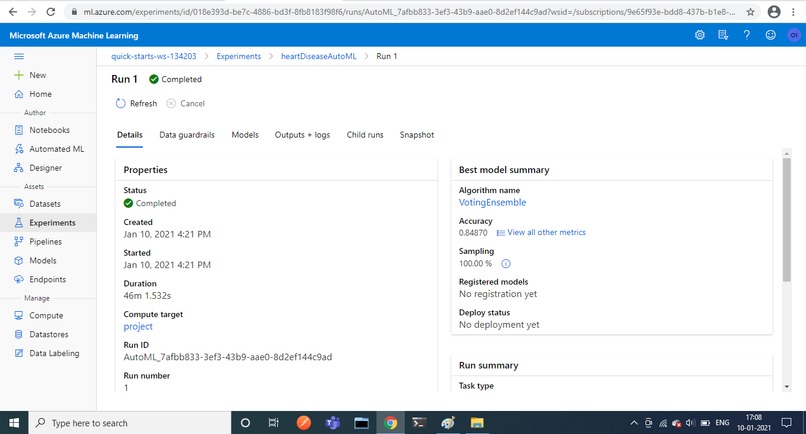806x434 pixels.
Task: Go to Experiments breadcrumb
Action: 239,56
